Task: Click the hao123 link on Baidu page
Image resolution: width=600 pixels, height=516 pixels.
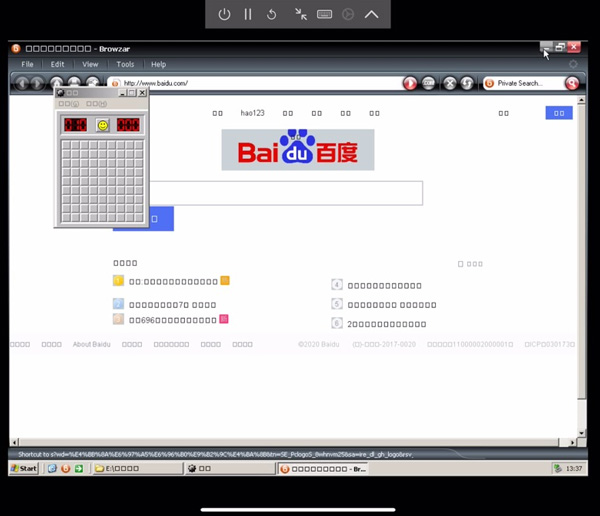Action: point(252,113)
